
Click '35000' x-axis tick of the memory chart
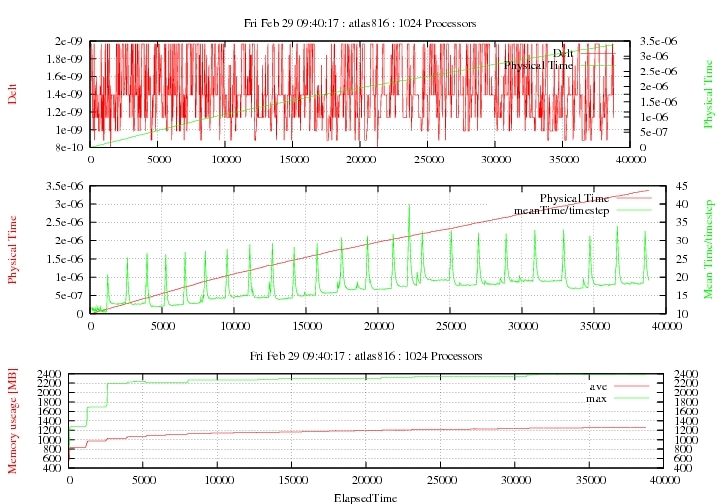591,481
